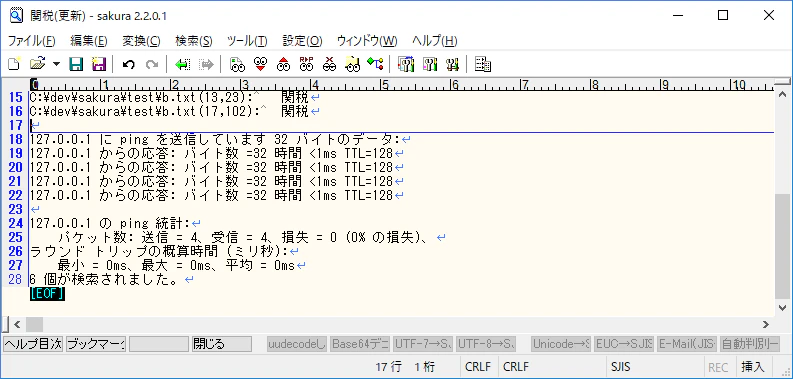Undo the last edit
The width and height of the screenshot is (793, 379).
click(128, 64)
